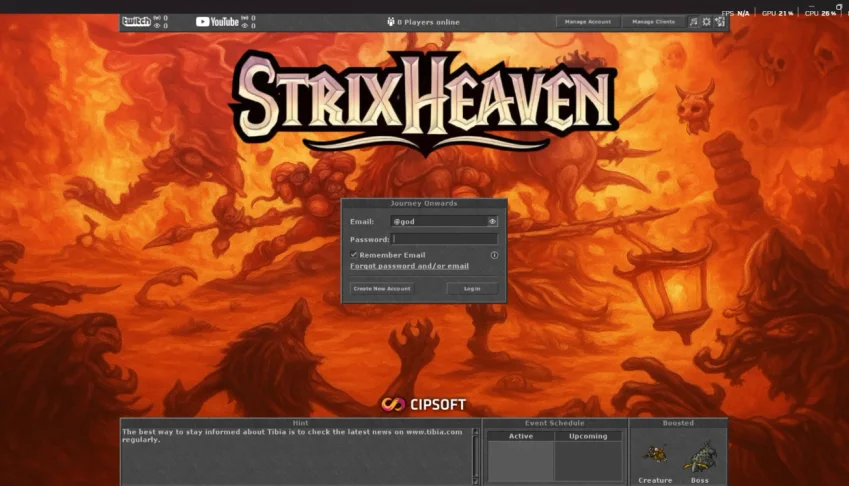The height and width of the screenshot is (486, 849).
Task: Select the boosted Creature sprite
Action: [655, 454]
